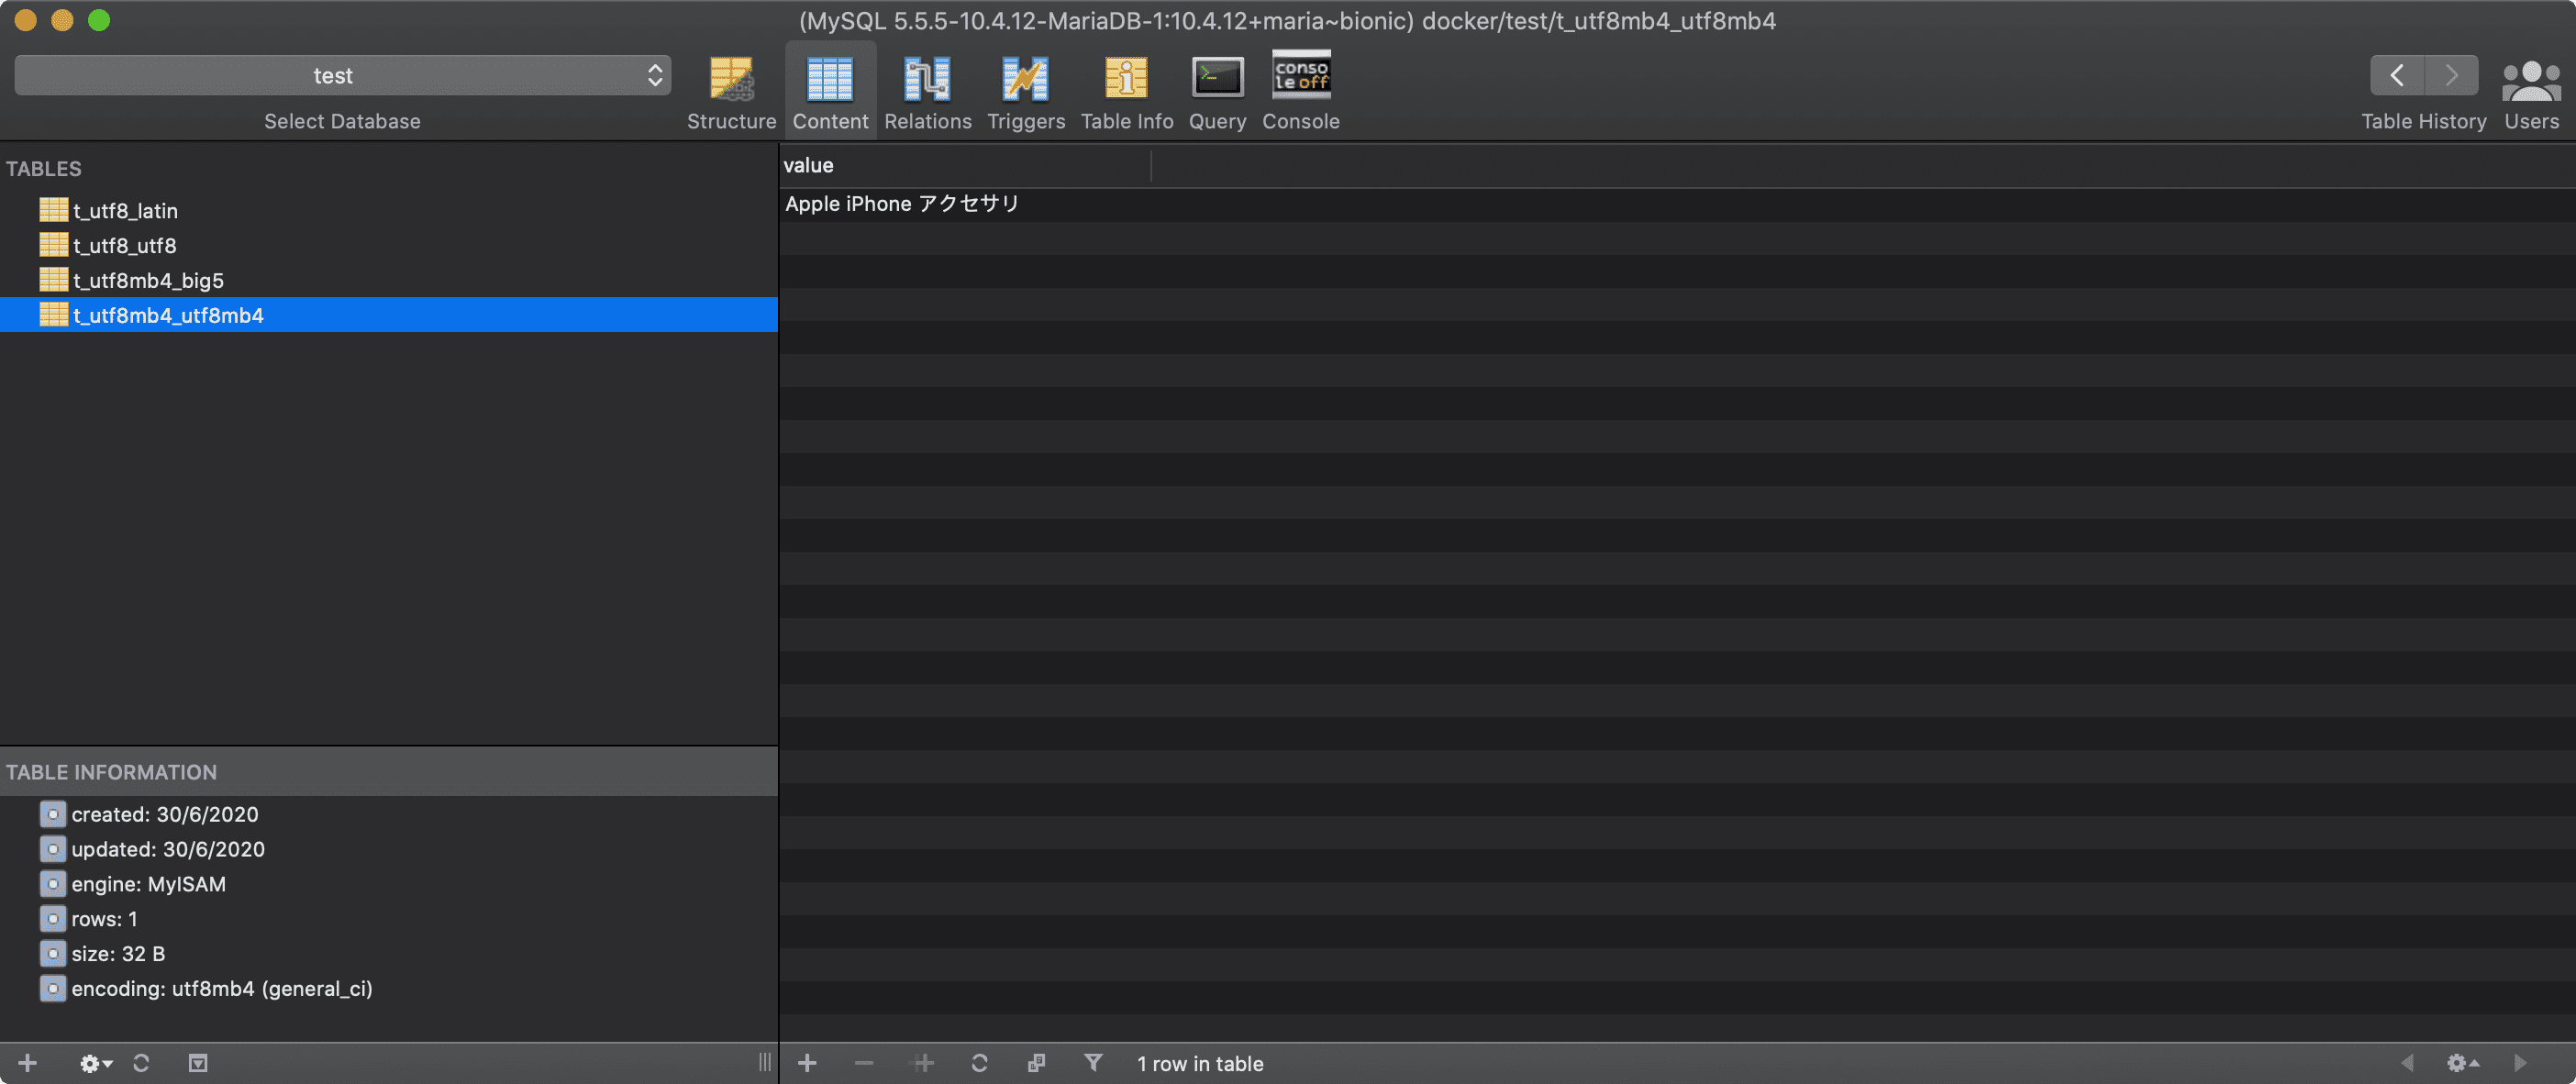Click the encoding: utf8mb4 (general_ci) row

pyautogui.click(x=388, y=989)
